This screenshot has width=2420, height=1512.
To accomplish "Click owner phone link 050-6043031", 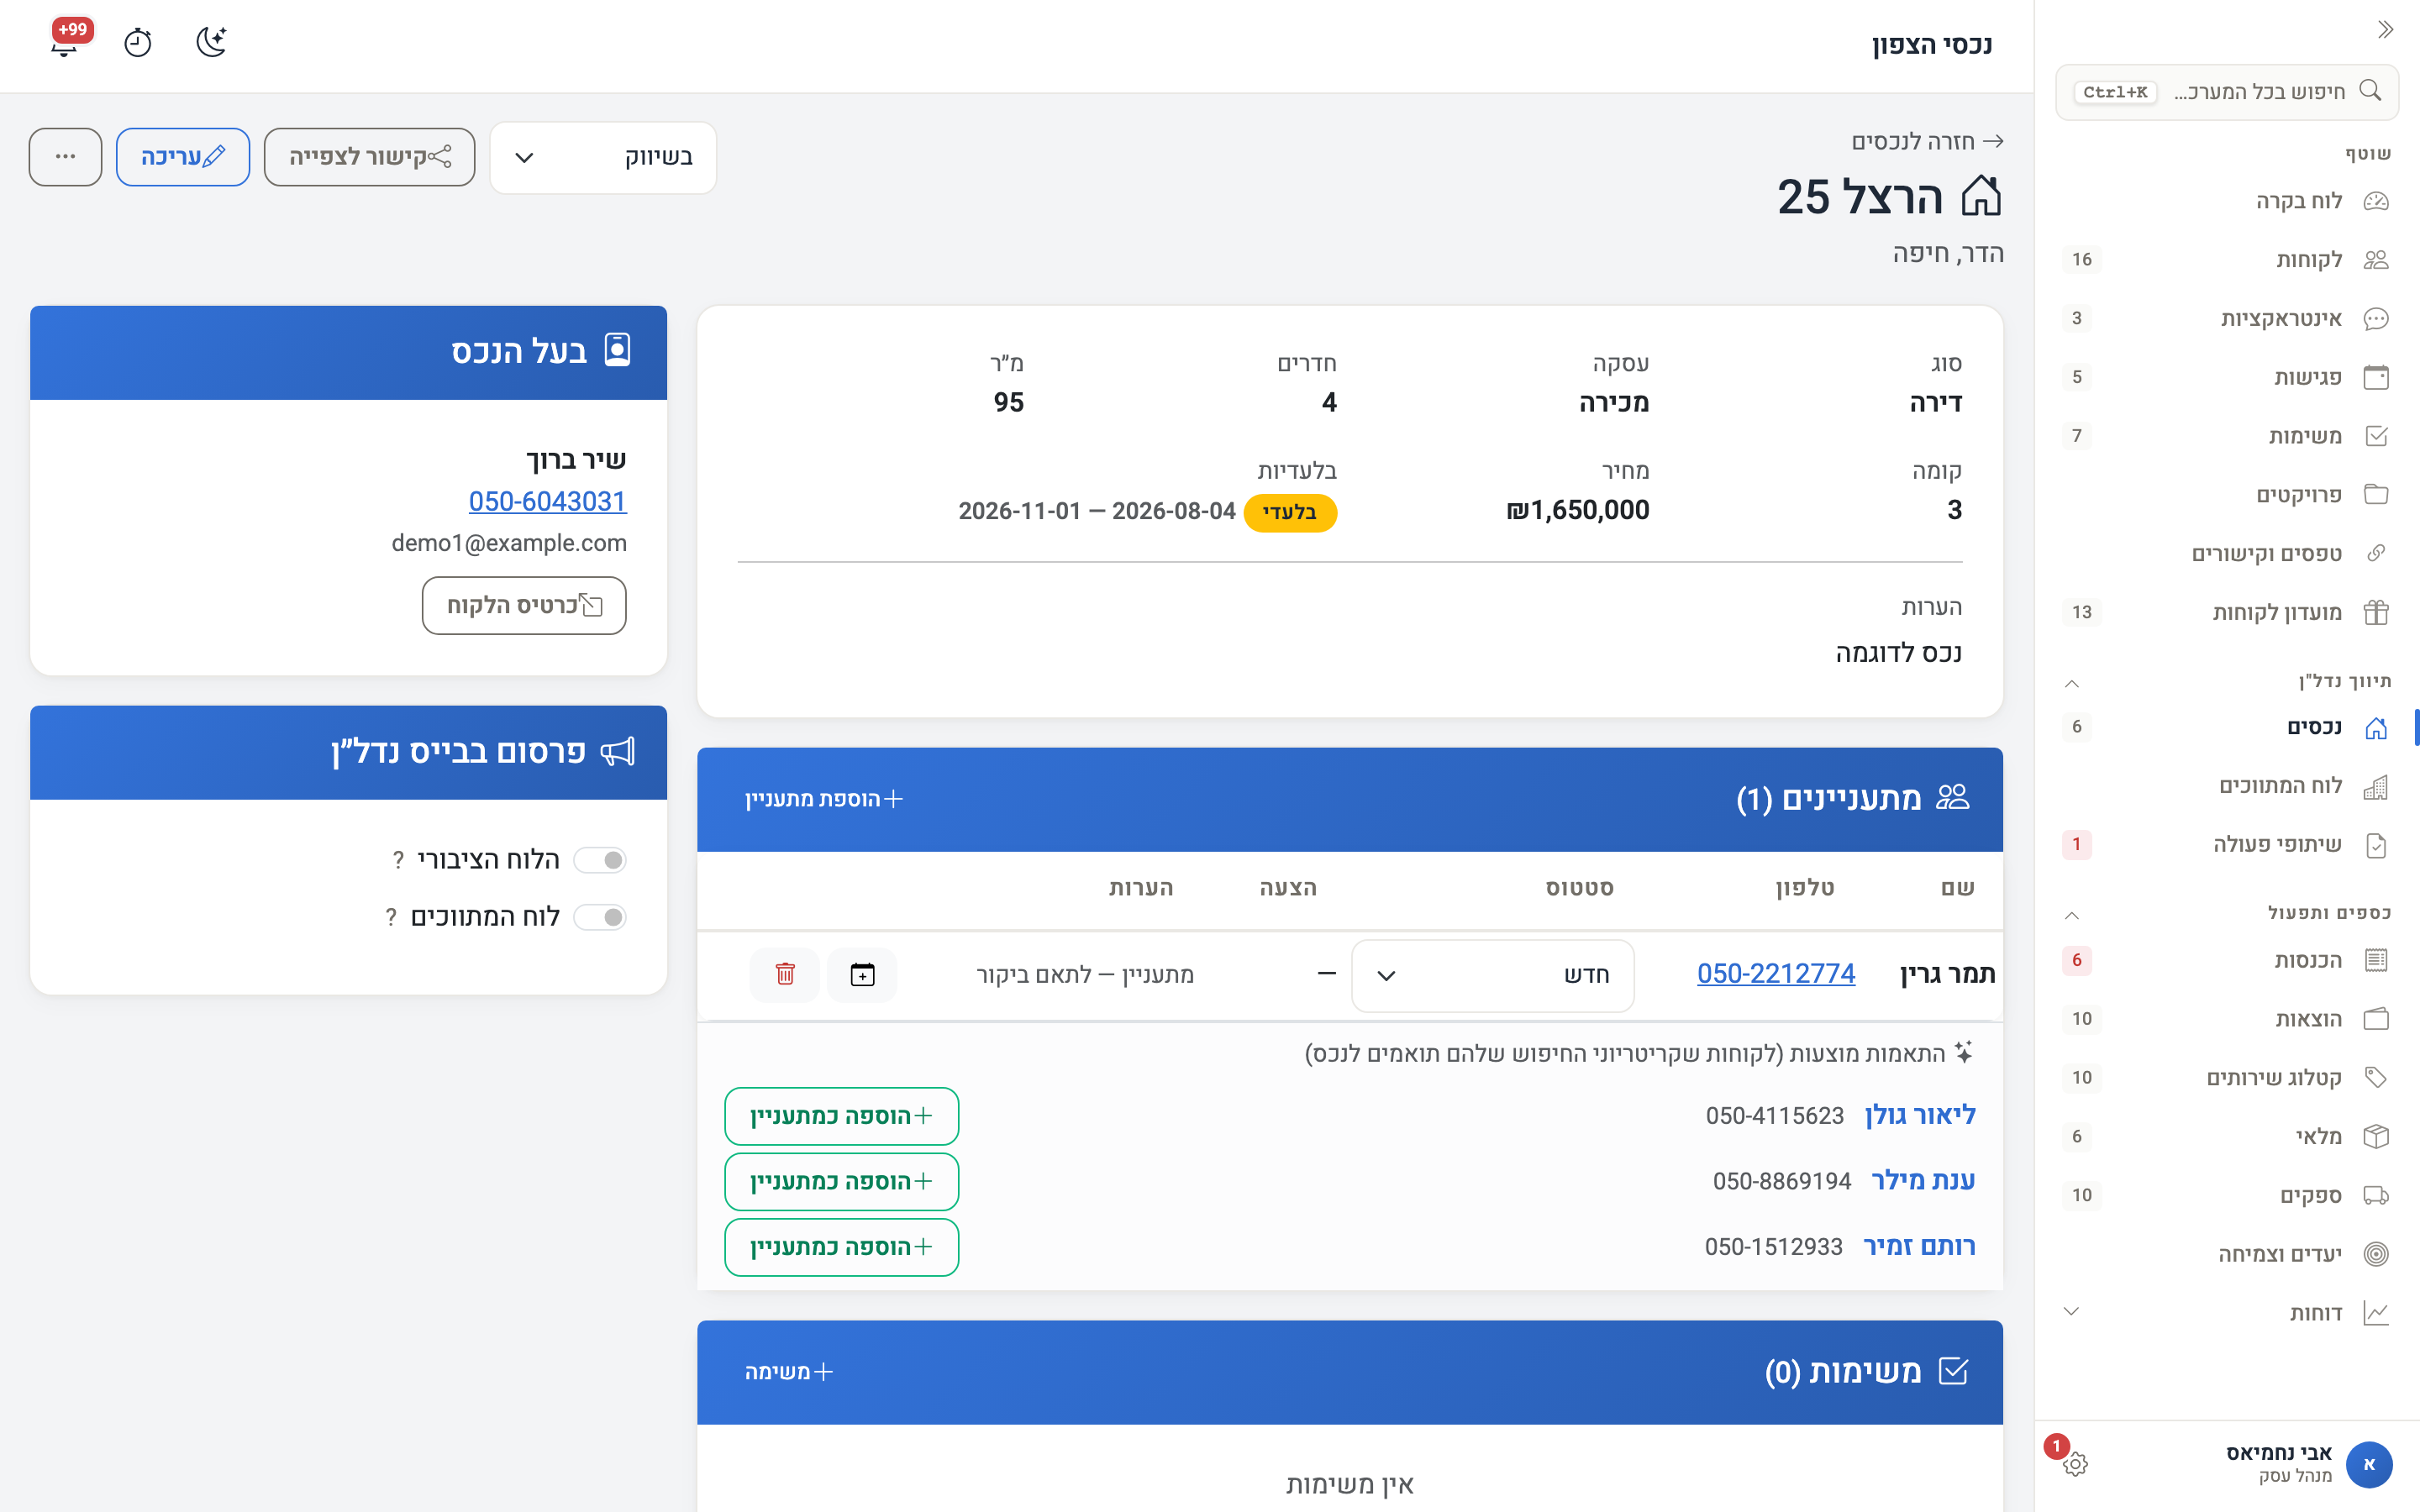I will point(548,501).
